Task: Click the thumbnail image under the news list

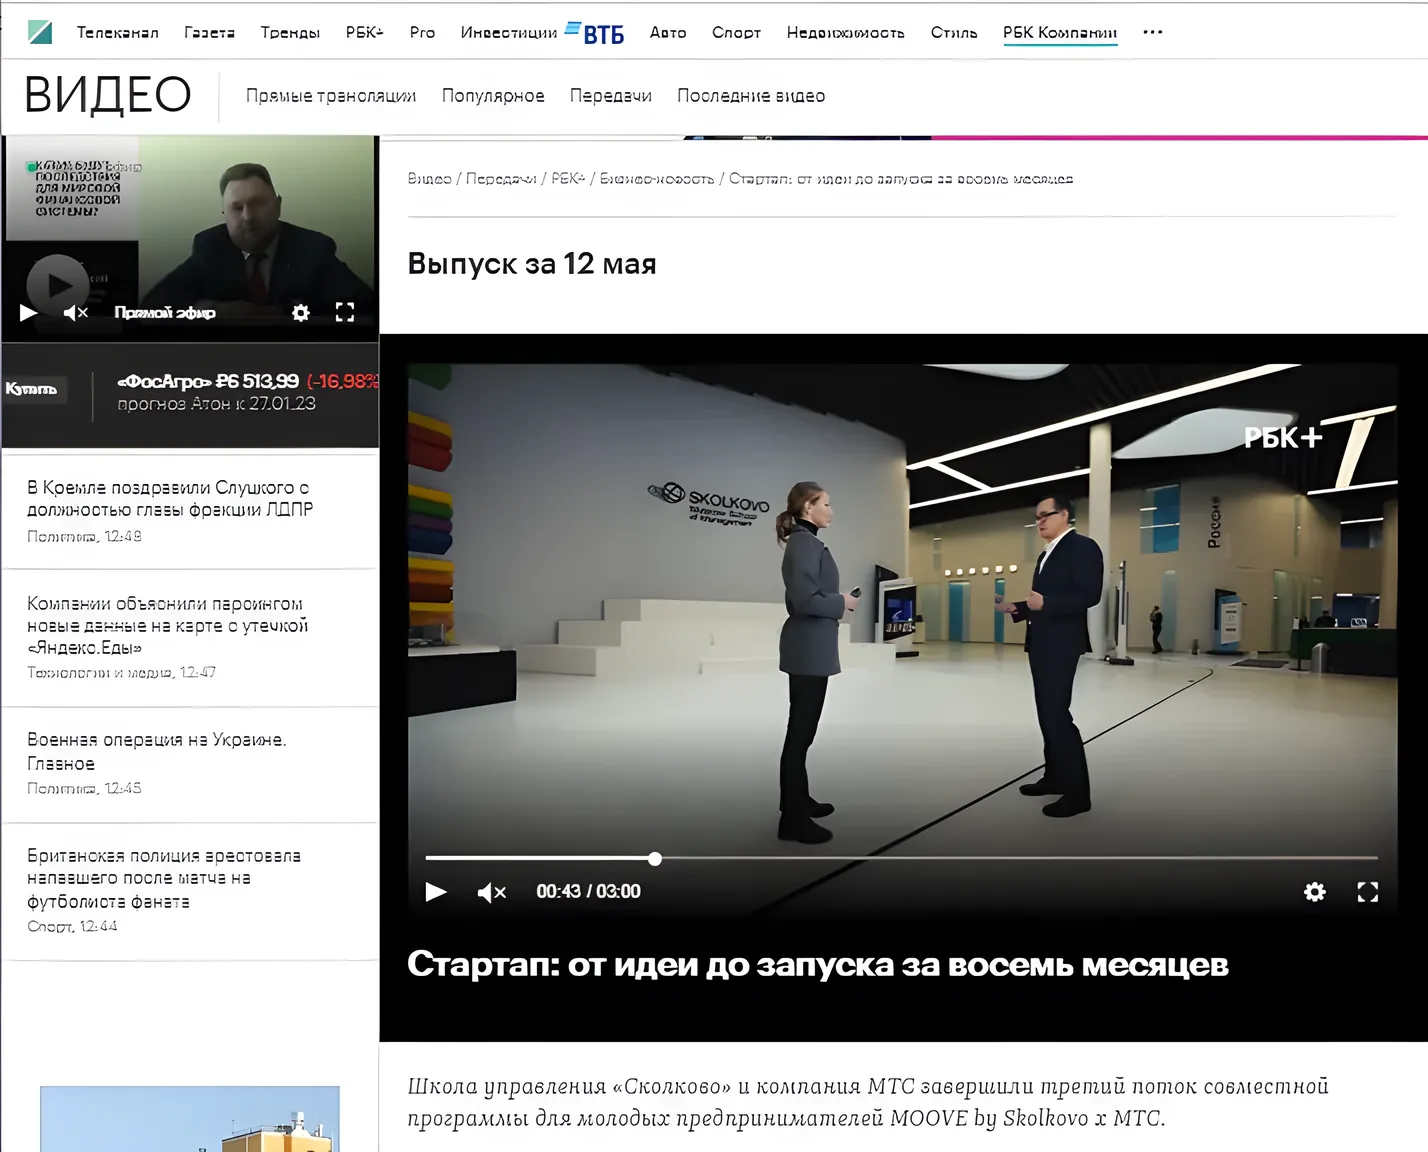Action: pyautogui.click(x=190, y=1119)
